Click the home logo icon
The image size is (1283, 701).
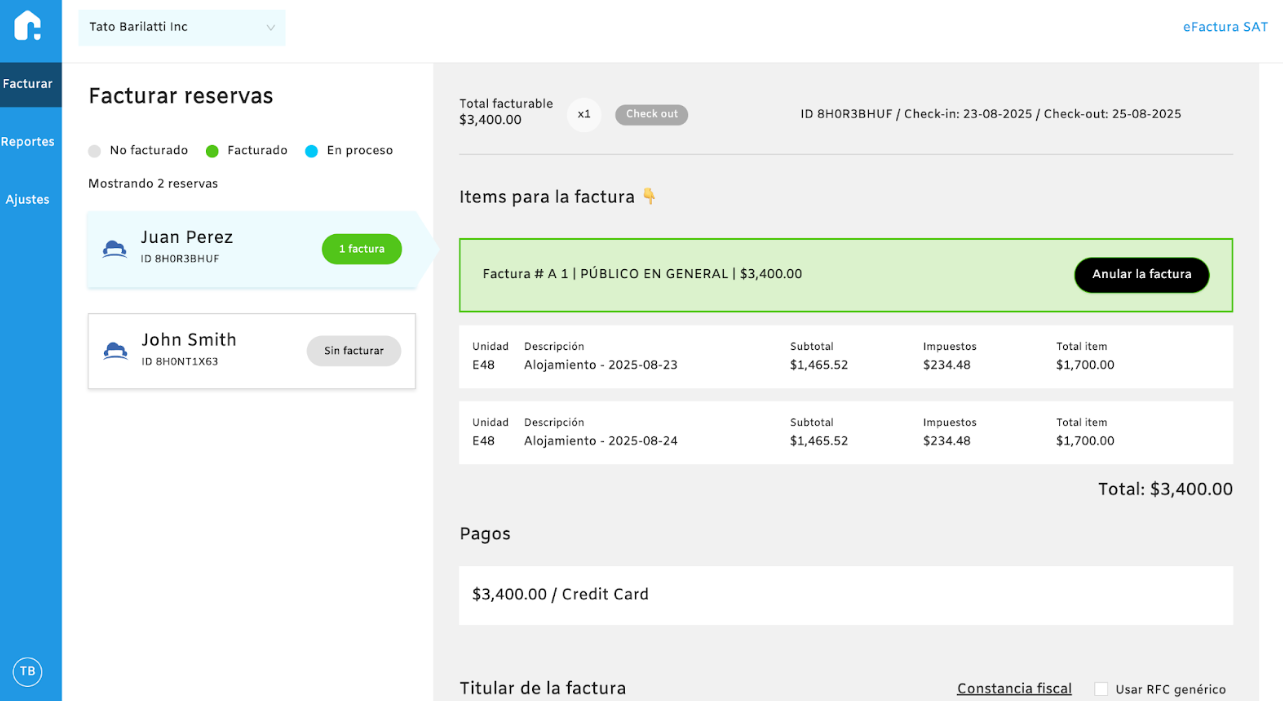(28, 25)
